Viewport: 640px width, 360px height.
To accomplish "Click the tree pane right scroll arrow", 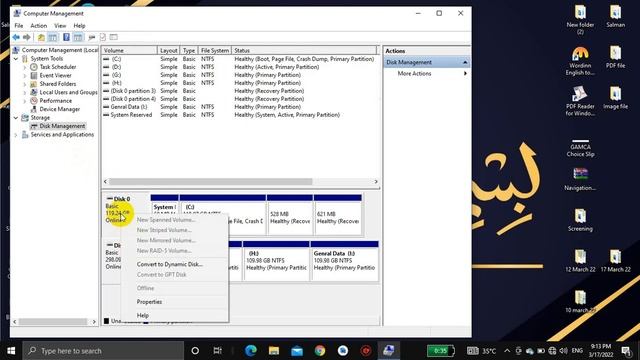I will coord(94,322).
